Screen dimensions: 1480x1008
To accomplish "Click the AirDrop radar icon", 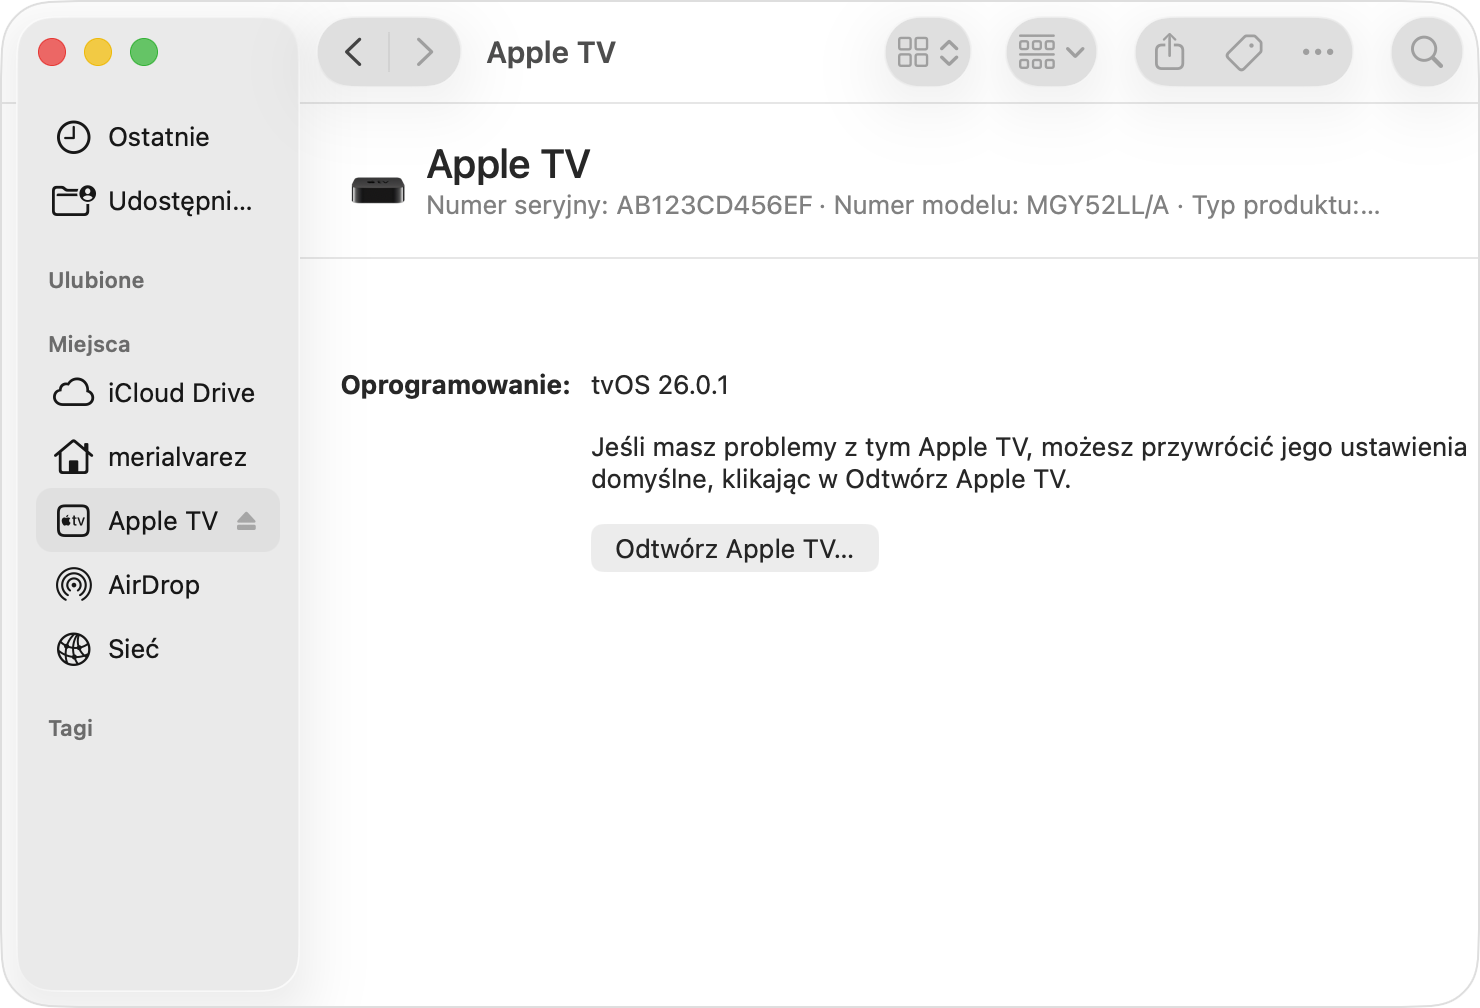I will click(73, 585).
